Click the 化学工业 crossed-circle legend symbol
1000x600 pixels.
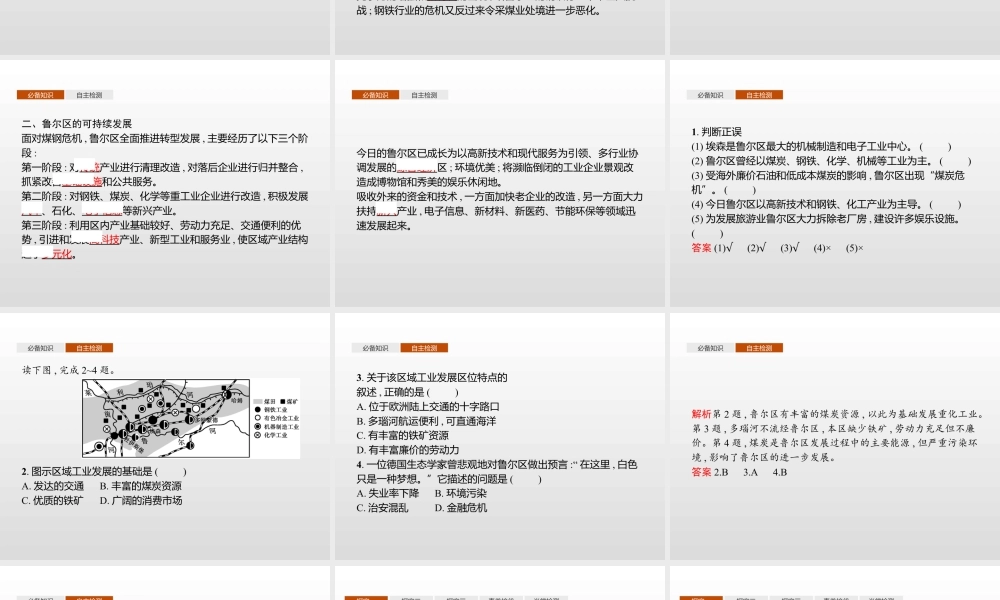point(257,434)
